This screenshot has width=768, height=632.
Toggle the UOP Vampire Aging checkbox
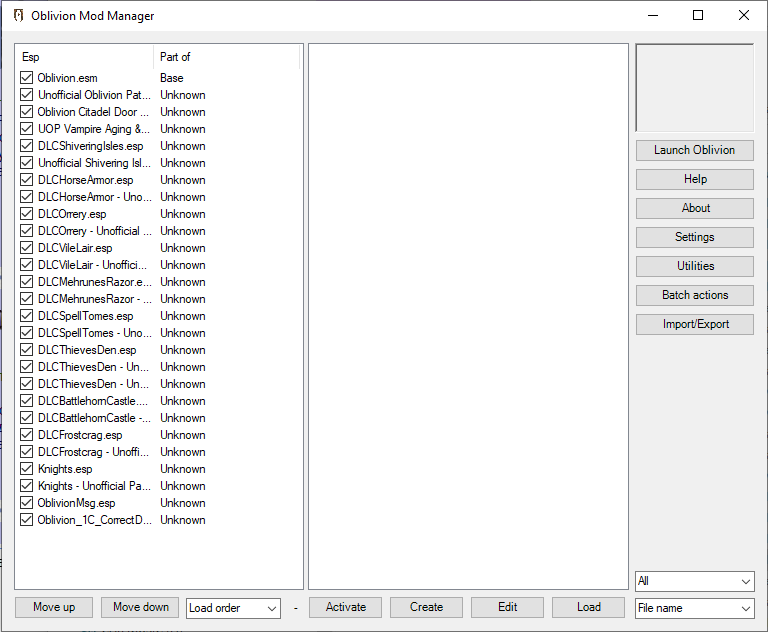tap(26, 129)
